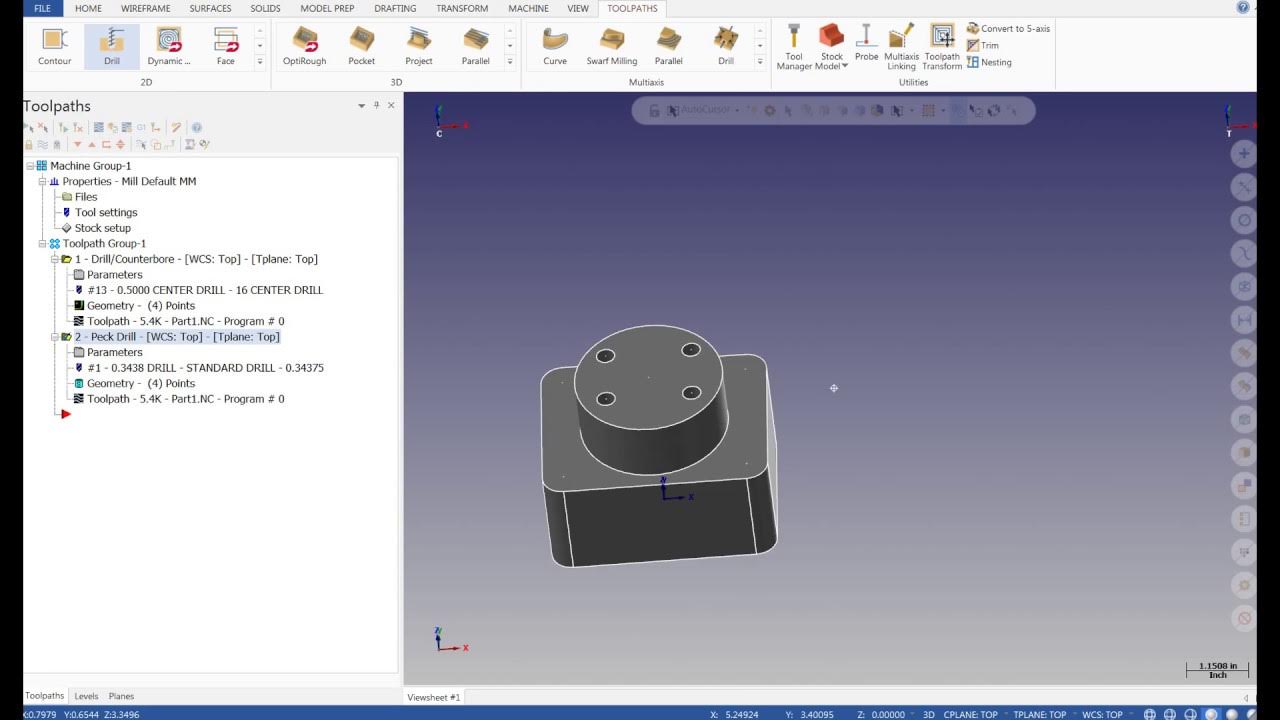Image resolution: width=1280 pixels, height=720 pixels.
Task: Click the G1 post icon in Toolpaths toolbar
Action: (141, 128)
